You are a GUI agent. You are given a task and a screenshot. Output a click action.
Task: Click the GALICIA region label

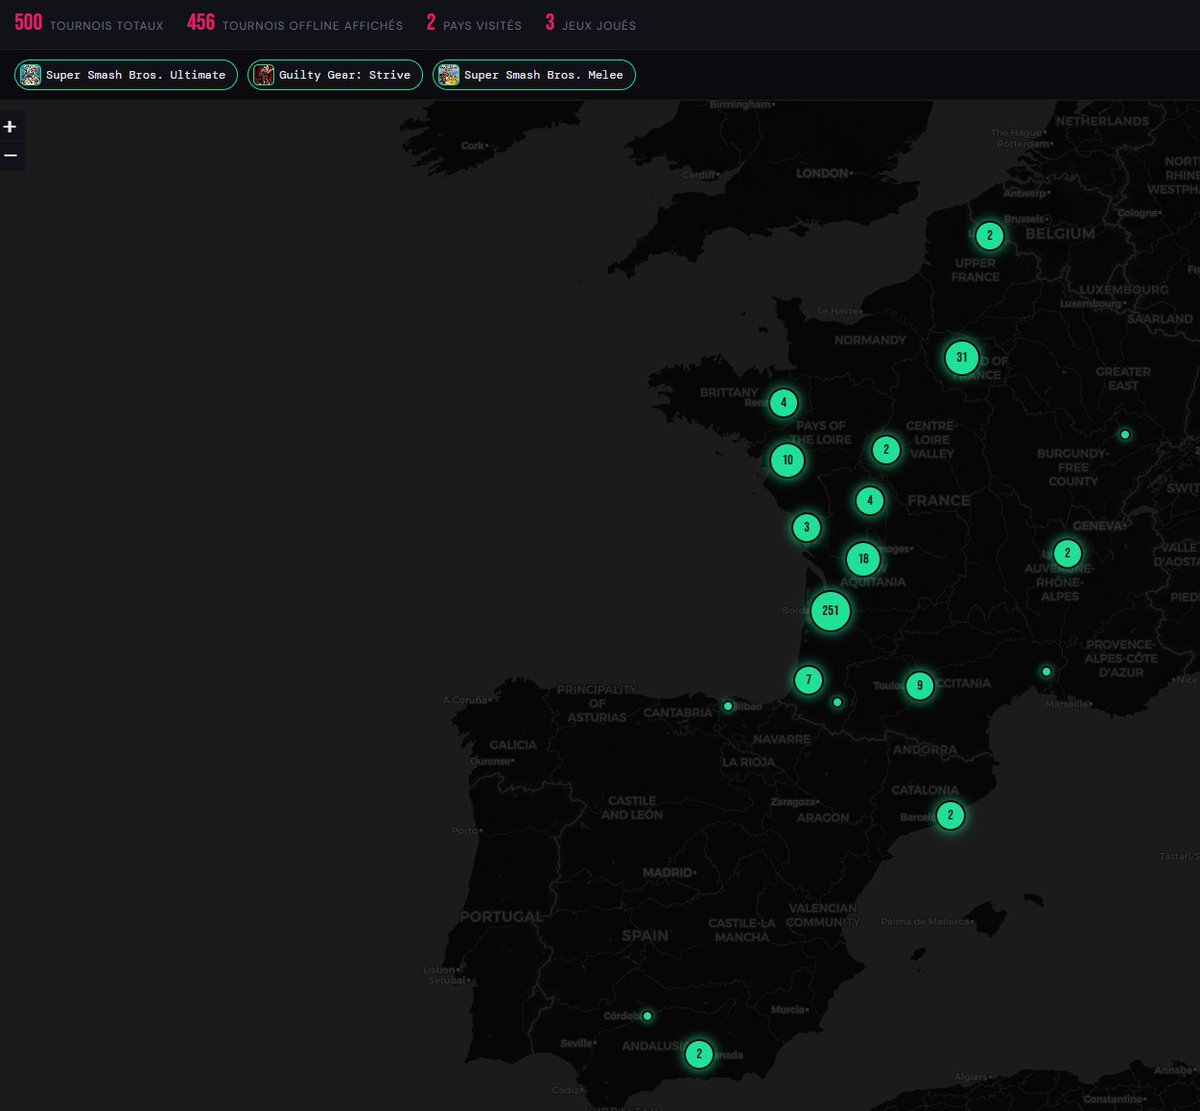point(513,745)
